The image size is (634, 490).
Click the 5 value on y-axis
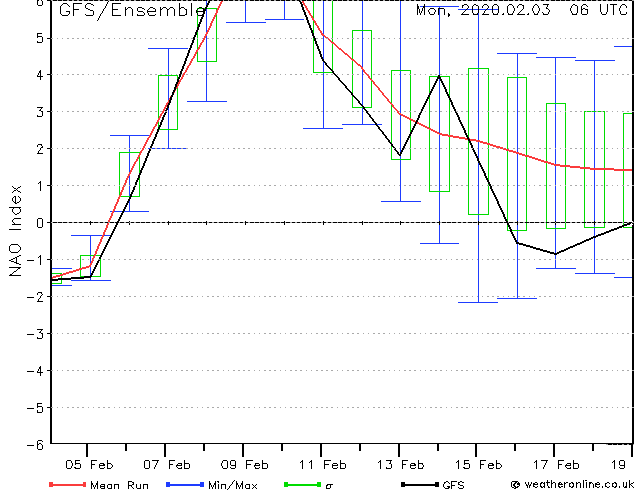[x=40, y=38]
